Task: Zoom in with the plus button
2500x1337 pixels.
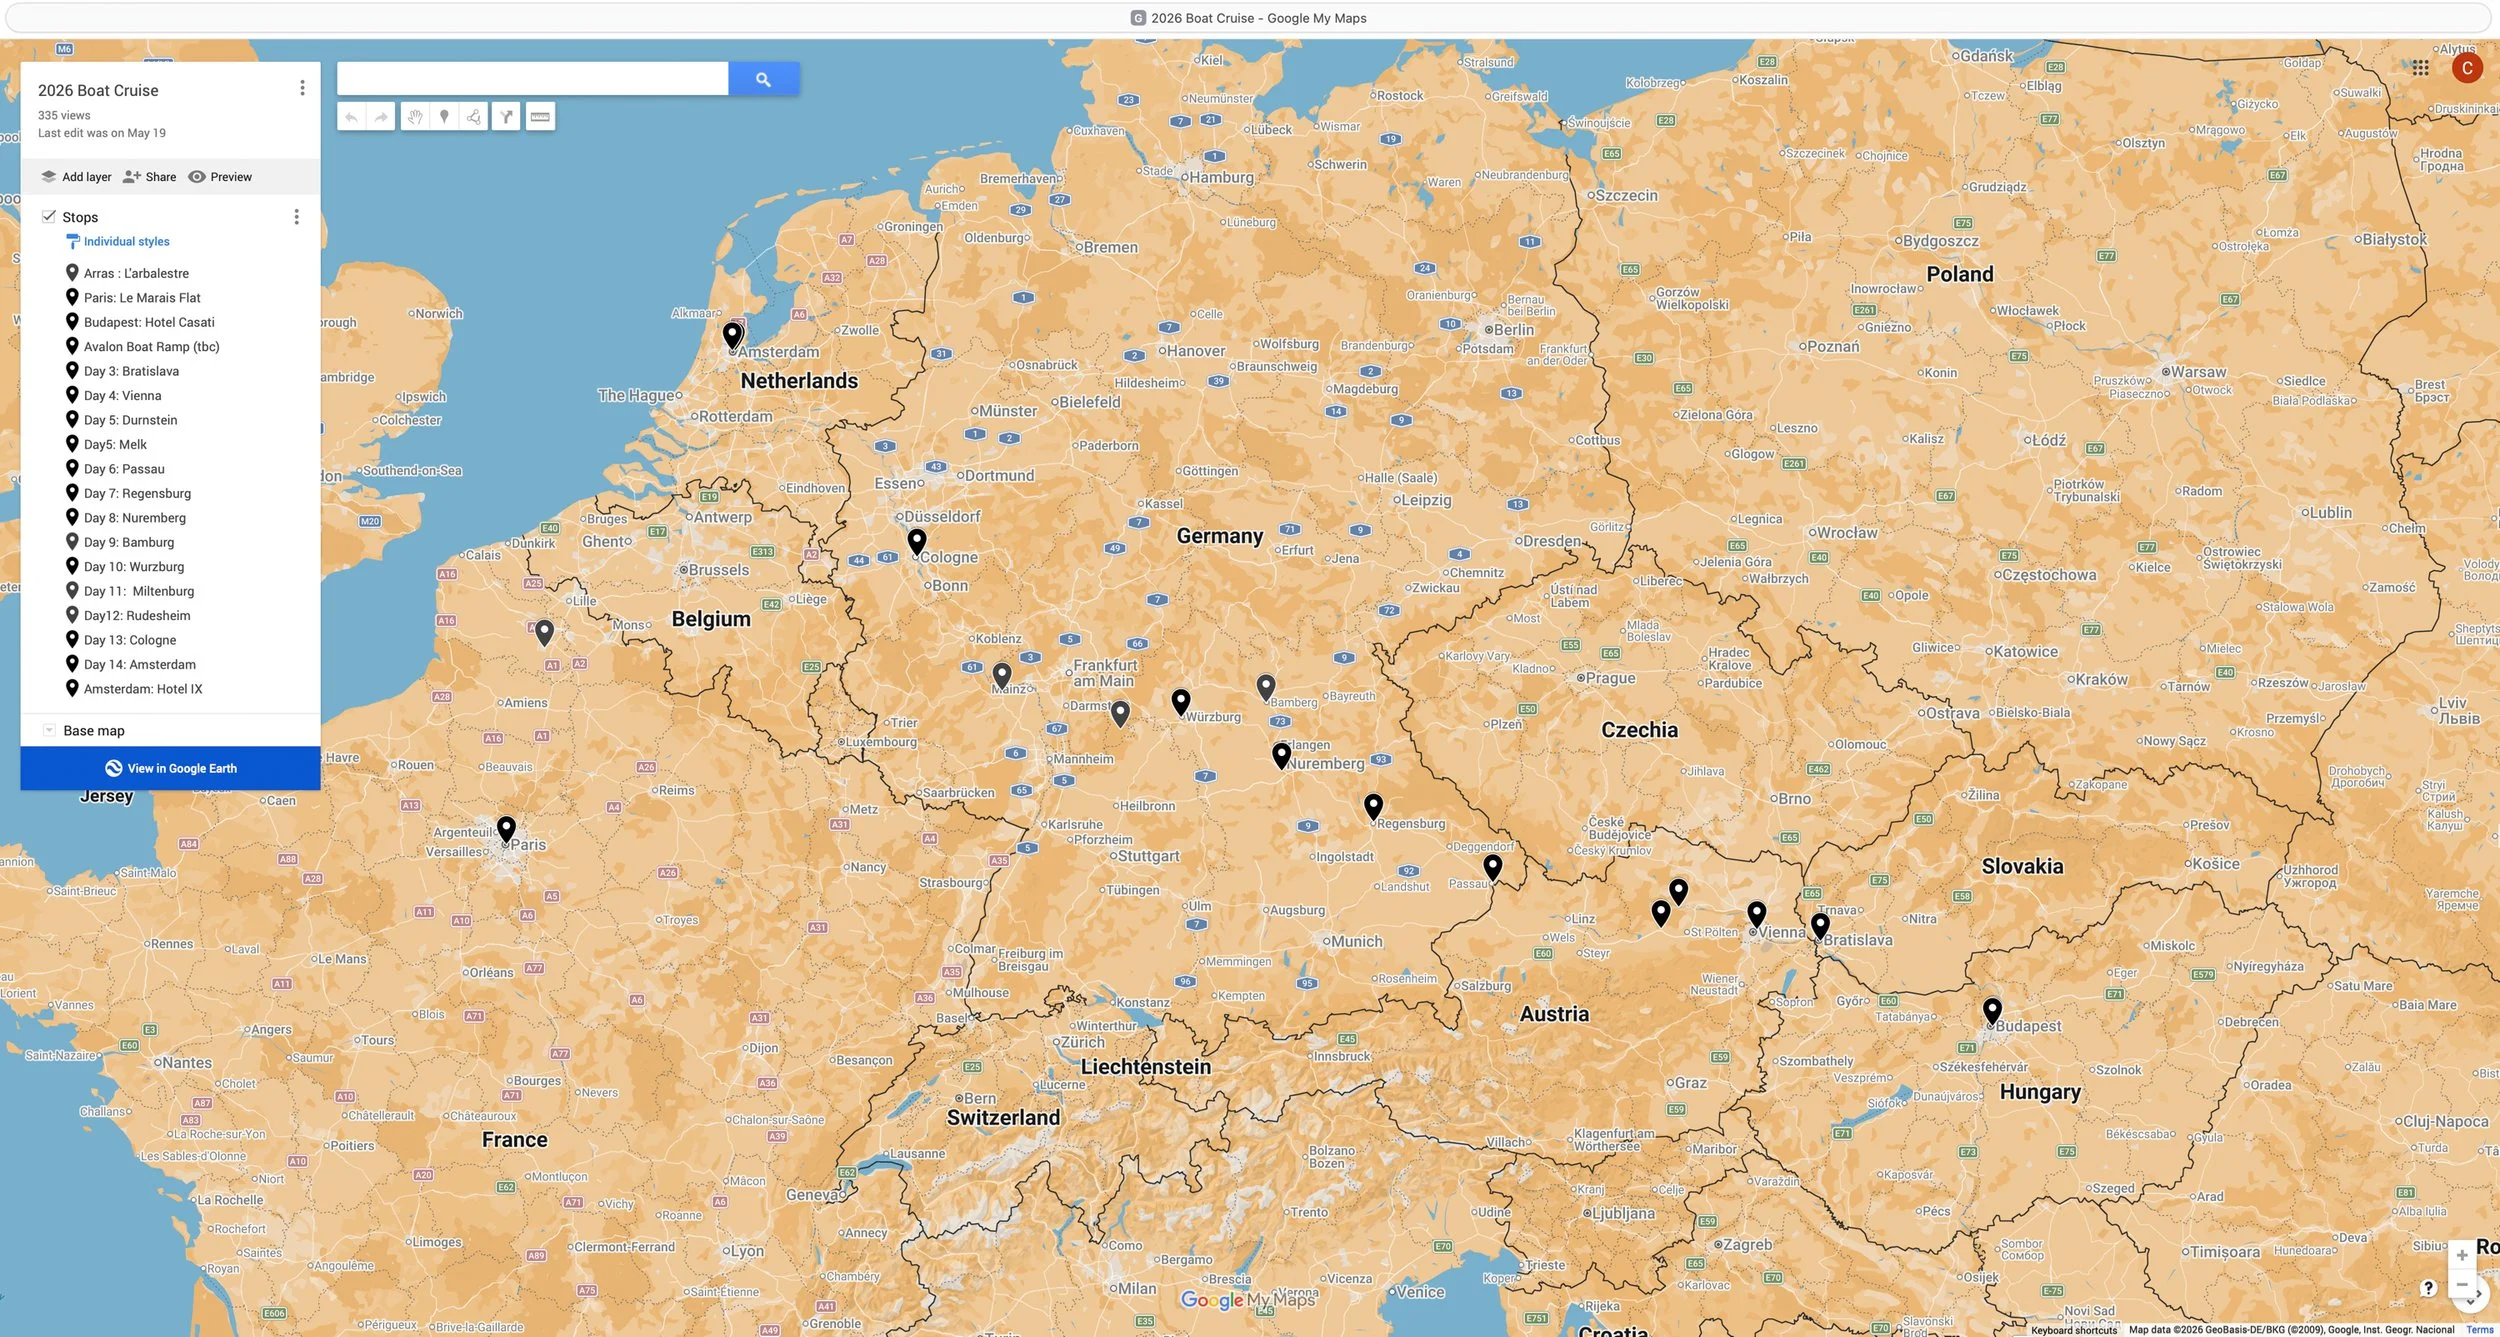Action: [x=2462, y=1255]
